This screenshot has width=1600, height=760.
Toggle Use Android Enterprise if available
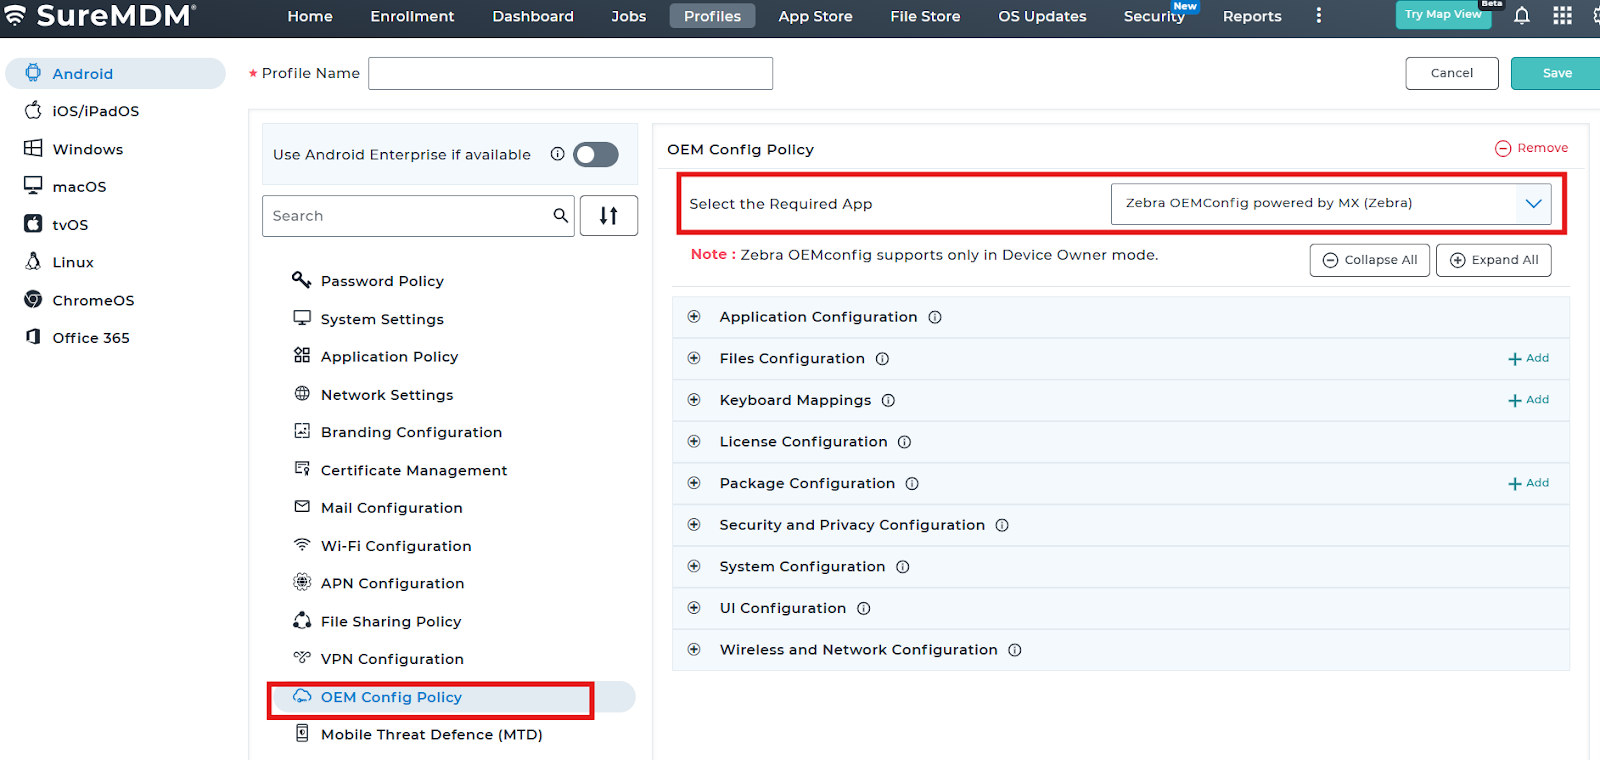(596, 154)
